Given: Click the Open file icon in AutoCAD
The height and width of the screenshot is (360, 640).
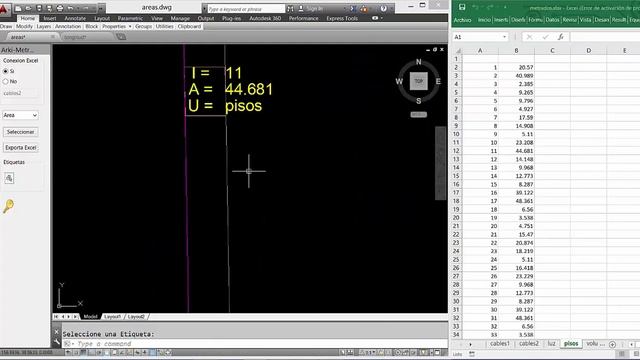Looking at the screenshot, I should point(29,8).
